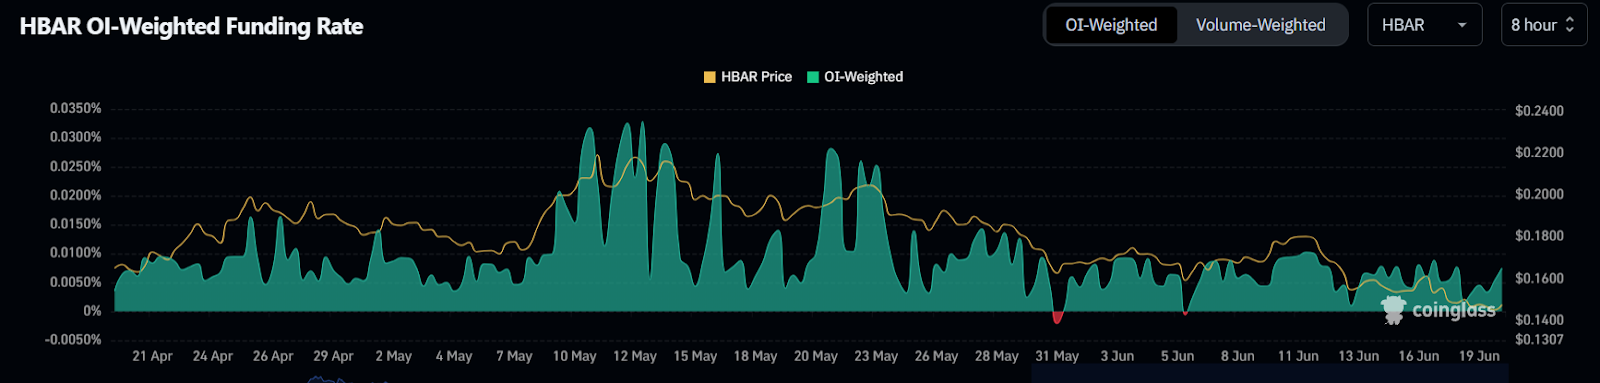
Task: Click the 5 Jun date label
Action: 1177,356
